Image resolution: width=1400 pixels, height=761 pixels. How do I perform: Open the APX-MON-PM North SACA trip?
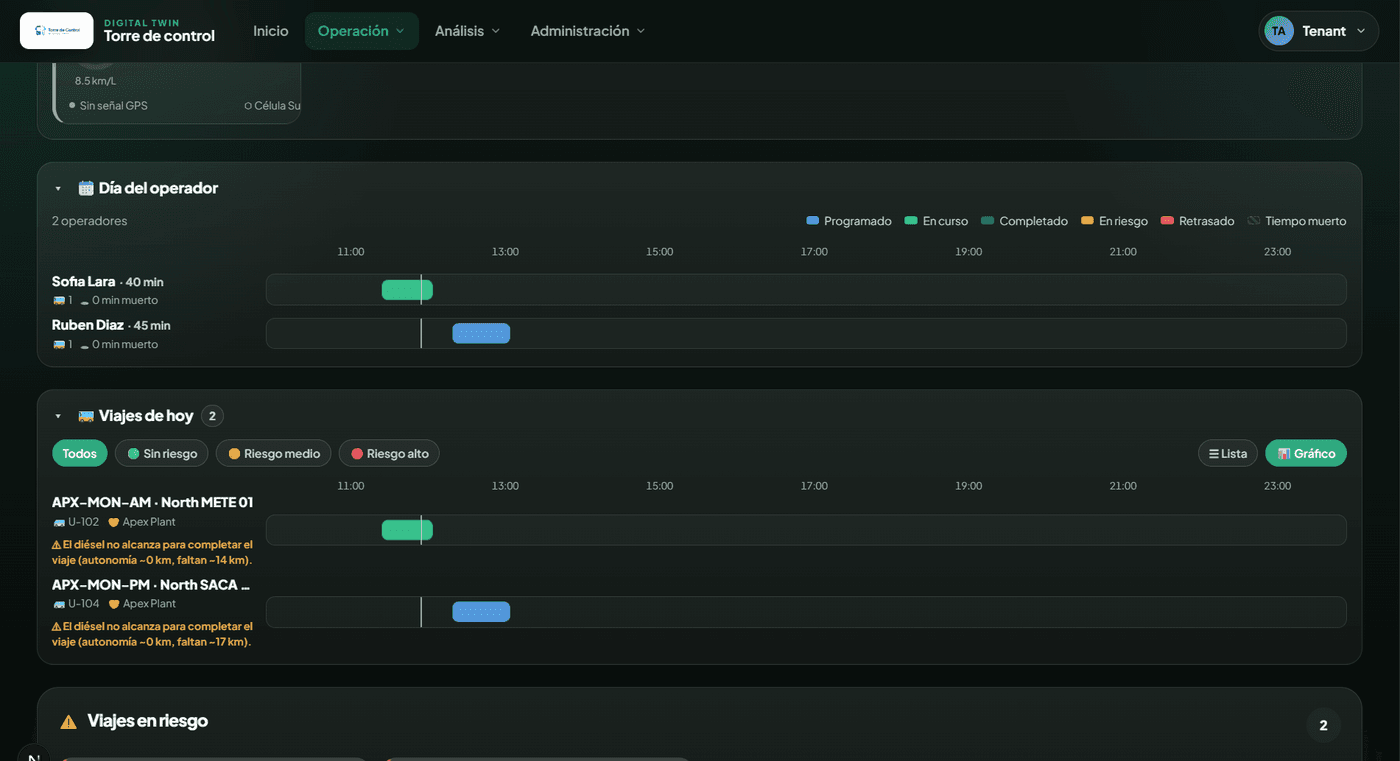(x=151, y=584)
